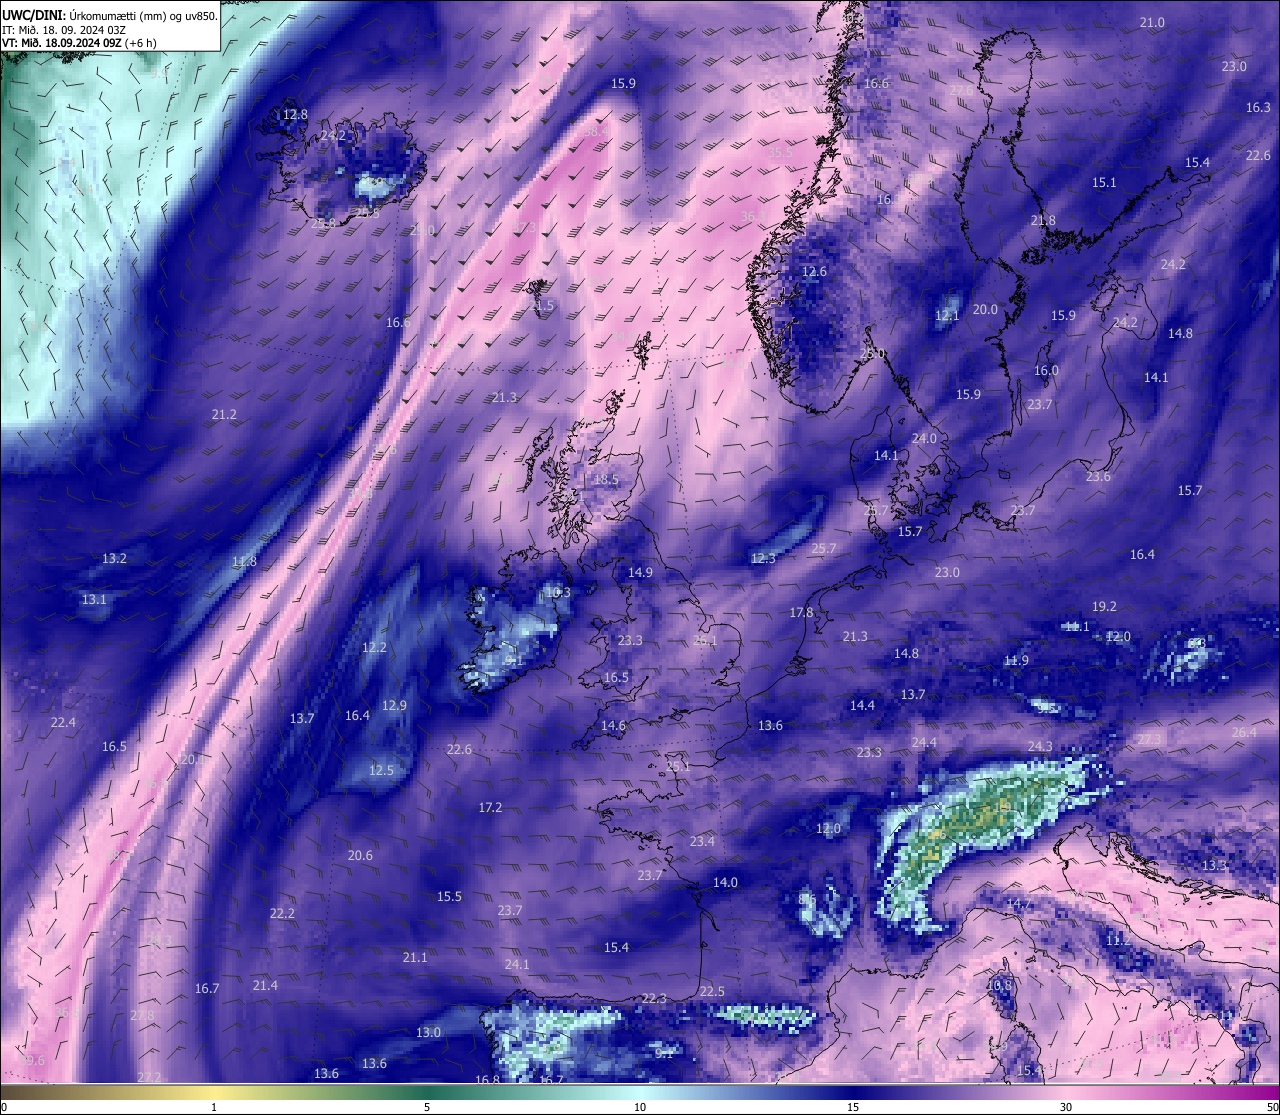Click the map value 15.5
This screenshot has height=1115, width=1280.
(x=449, y=897)
